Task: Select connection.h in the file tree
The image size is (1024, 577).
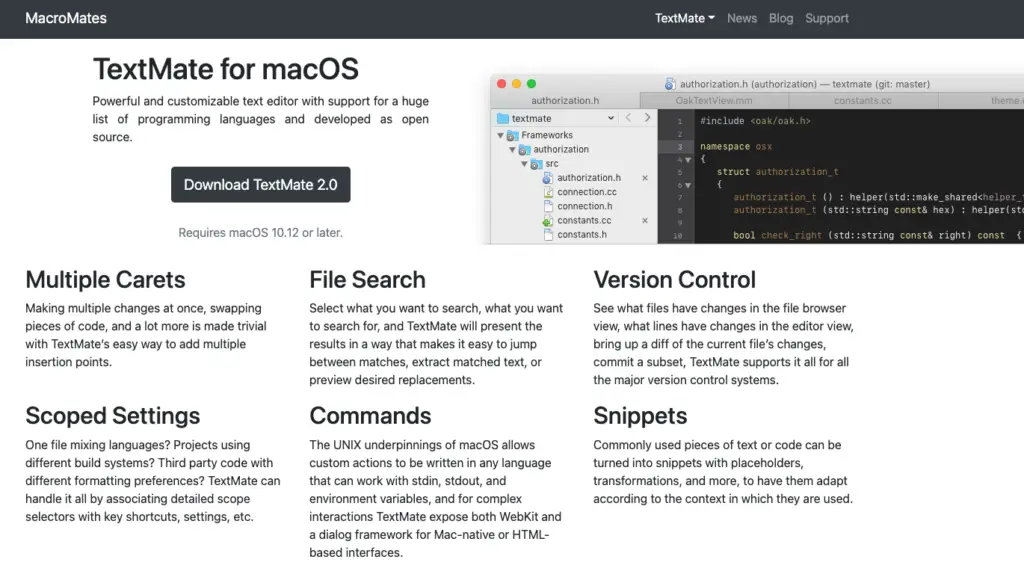Action: (x=584, y=206)
